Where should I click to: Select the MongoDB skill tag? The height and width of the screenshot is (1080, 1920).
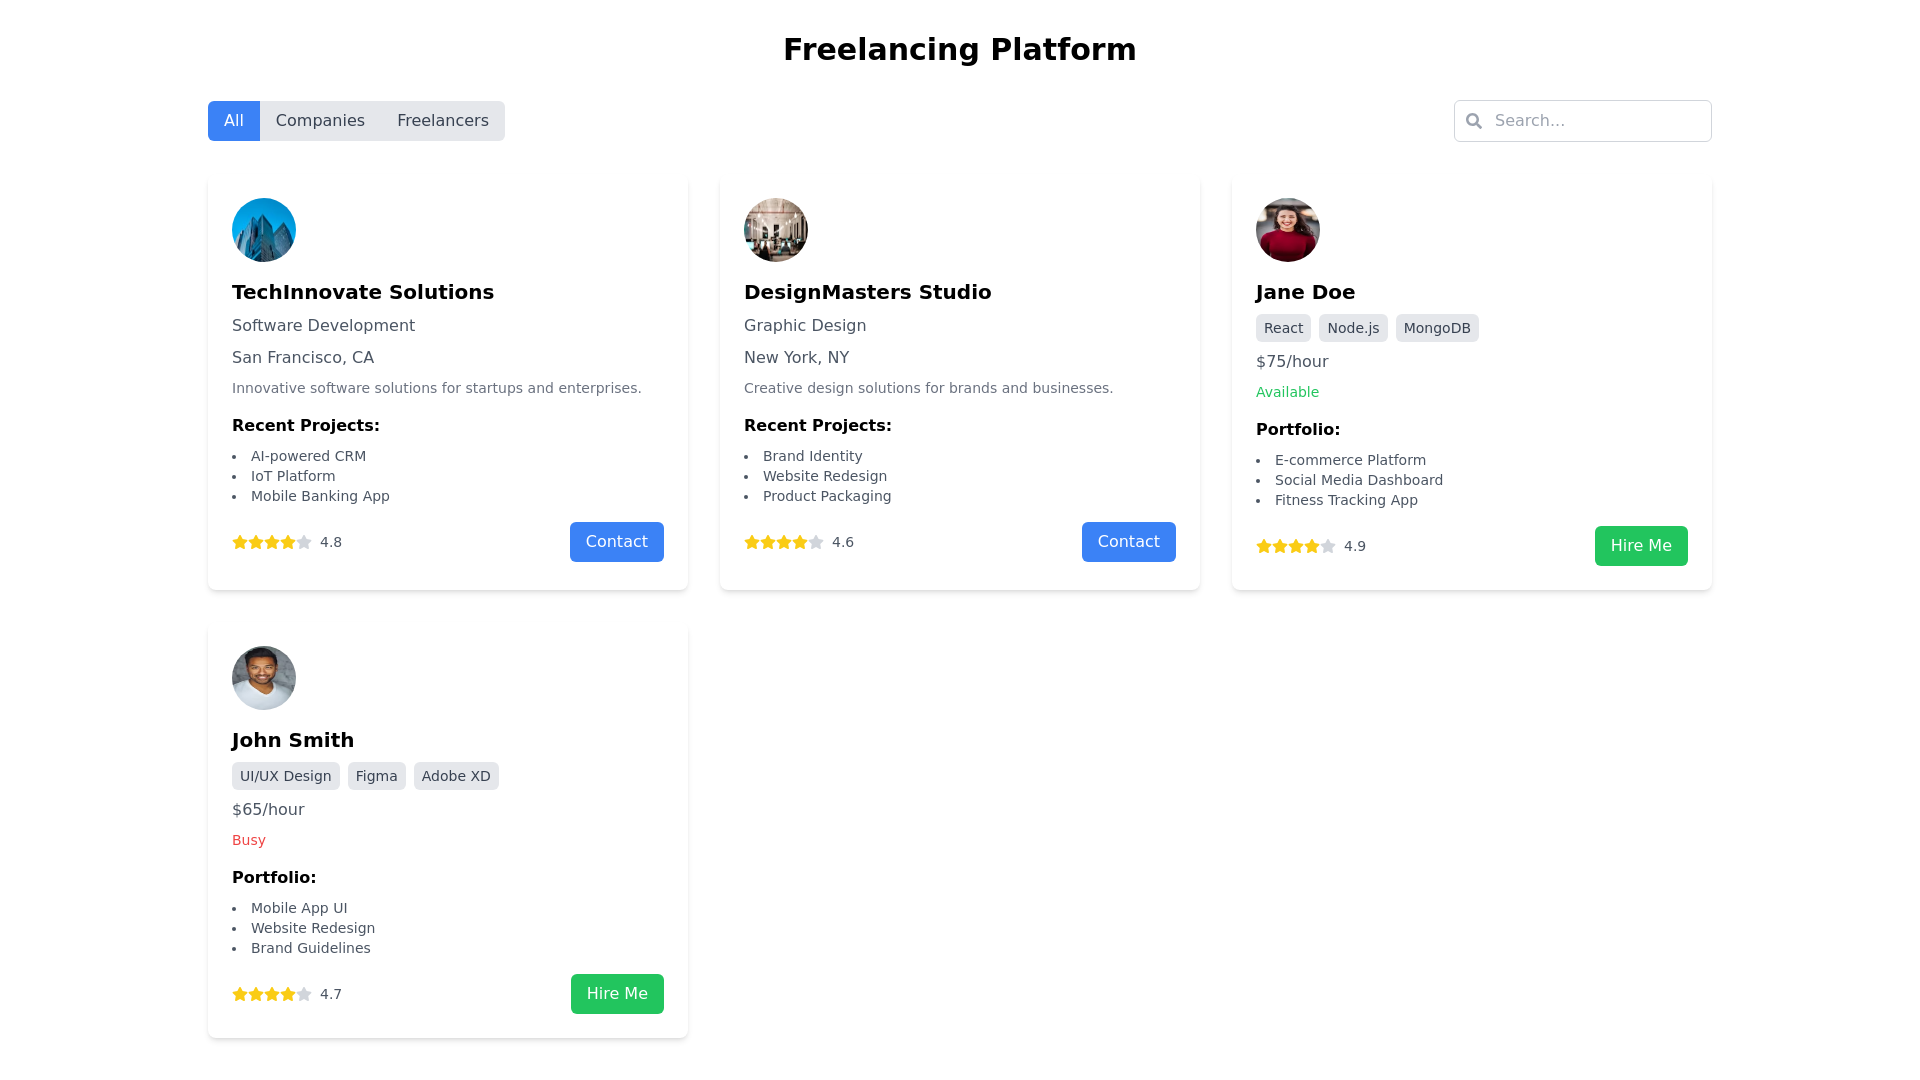tap(1437, 327)
